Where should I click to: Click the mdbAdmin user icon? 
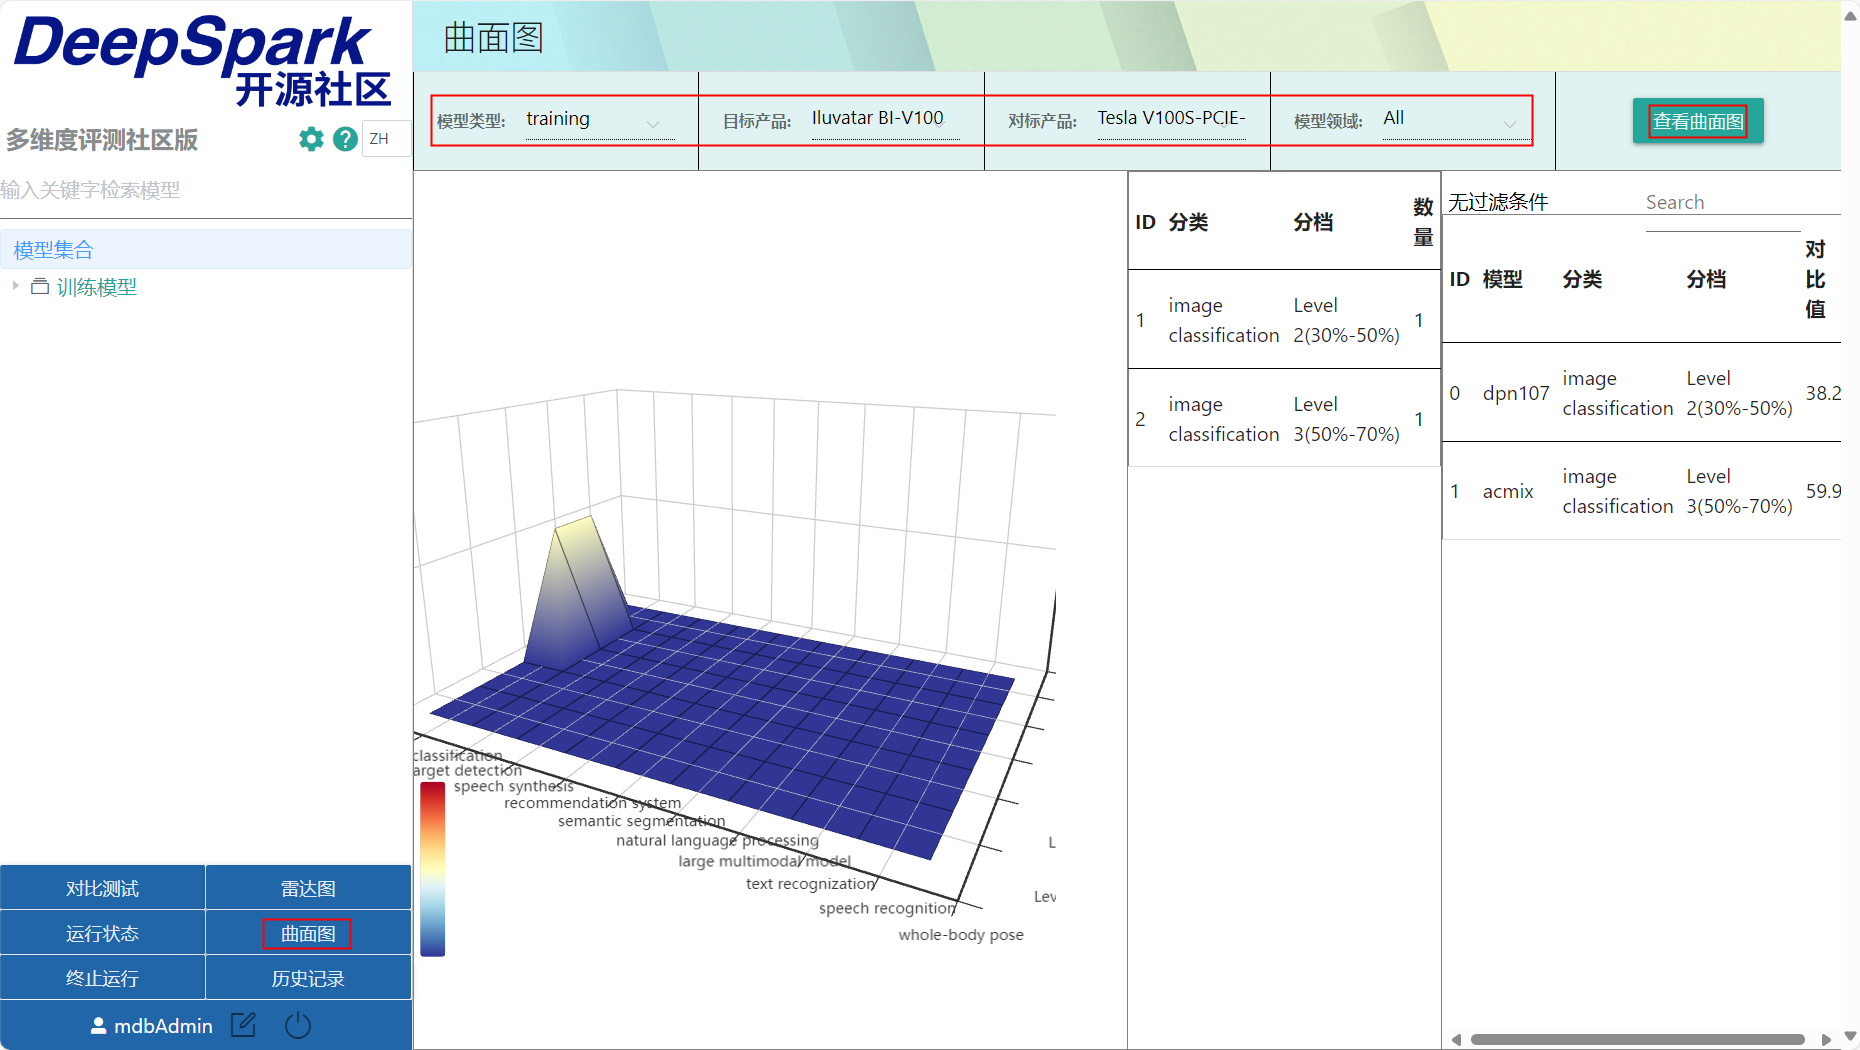pos(98,1026)
